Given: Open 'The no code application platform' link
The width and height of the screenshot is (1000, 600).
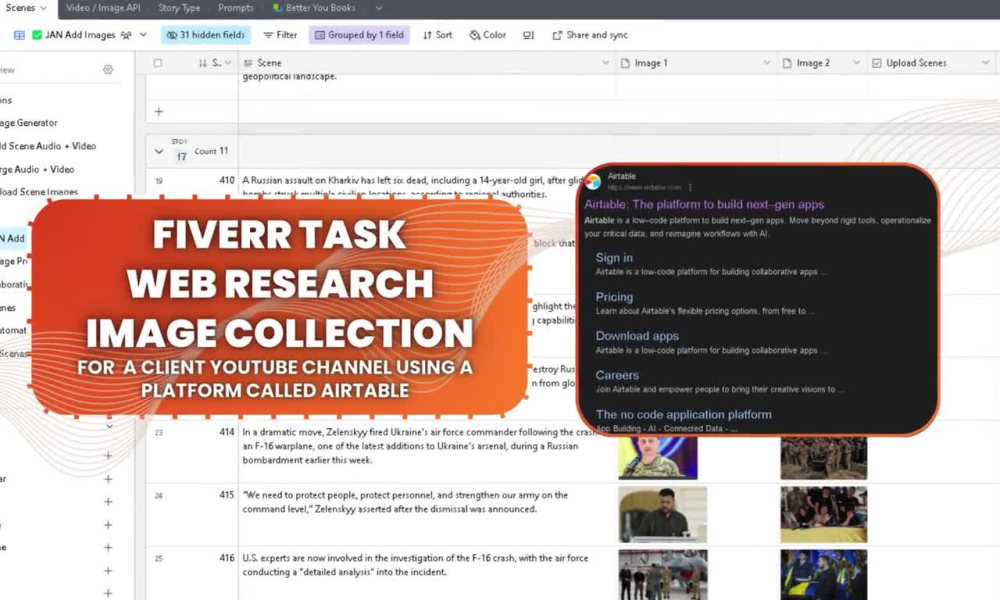Looking at the screenshot, I should (684, 414).
